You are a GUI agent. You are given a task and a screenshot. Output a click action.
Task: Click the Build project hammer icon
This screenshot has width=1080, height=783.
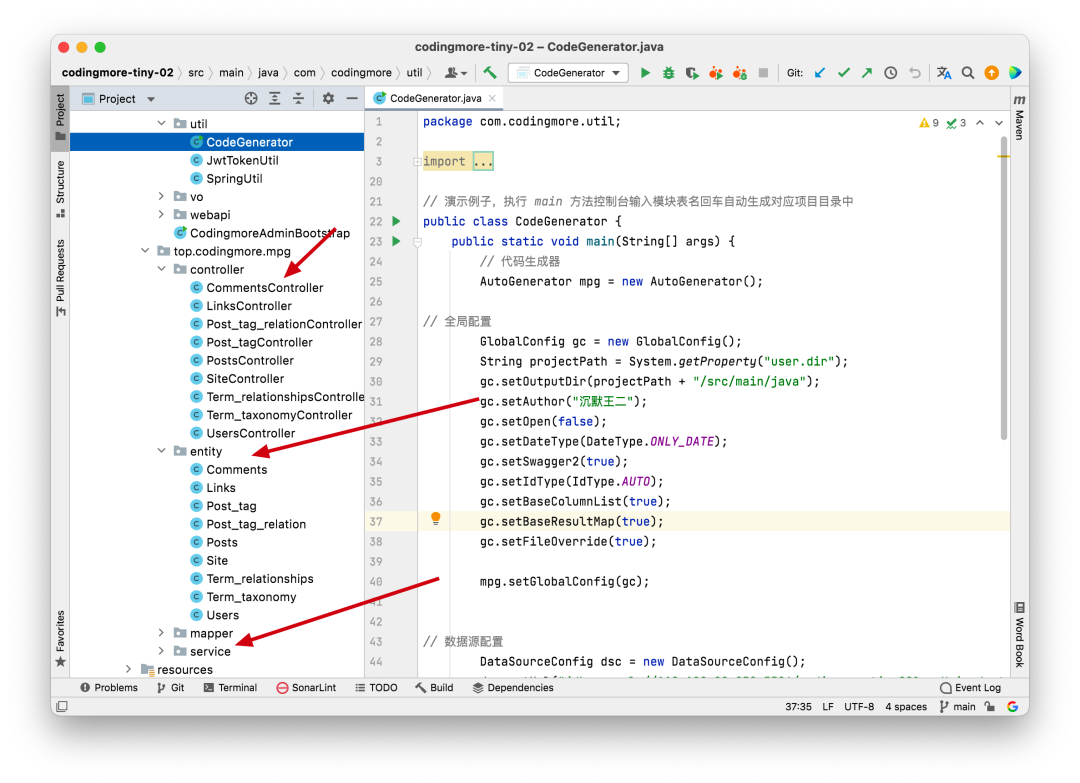click(490, 72)
